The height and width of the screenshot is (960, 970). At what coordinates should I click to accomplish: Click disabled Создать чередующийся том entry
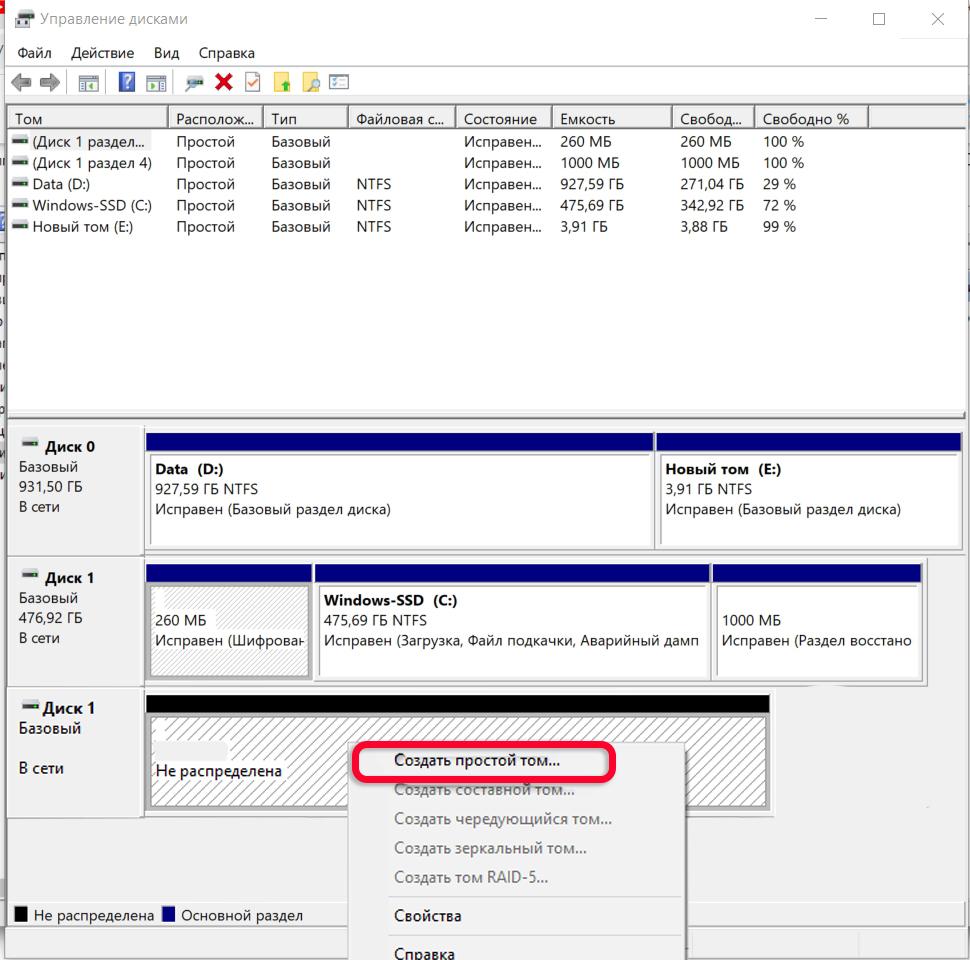pyautogui.click(x=502, y=819)
